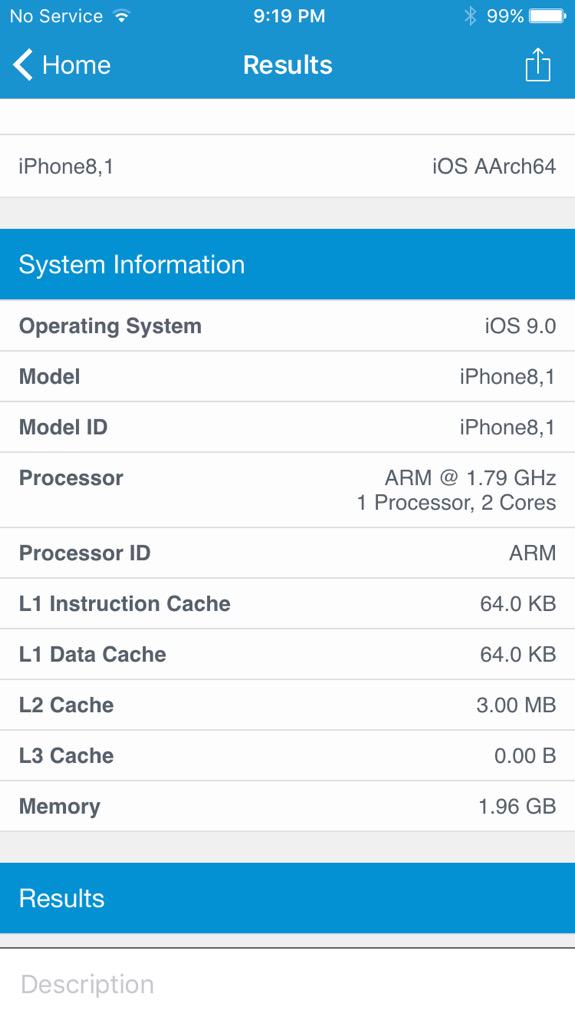Select the blue Results section header
The image size is (575, 1024).
point(288,899)
